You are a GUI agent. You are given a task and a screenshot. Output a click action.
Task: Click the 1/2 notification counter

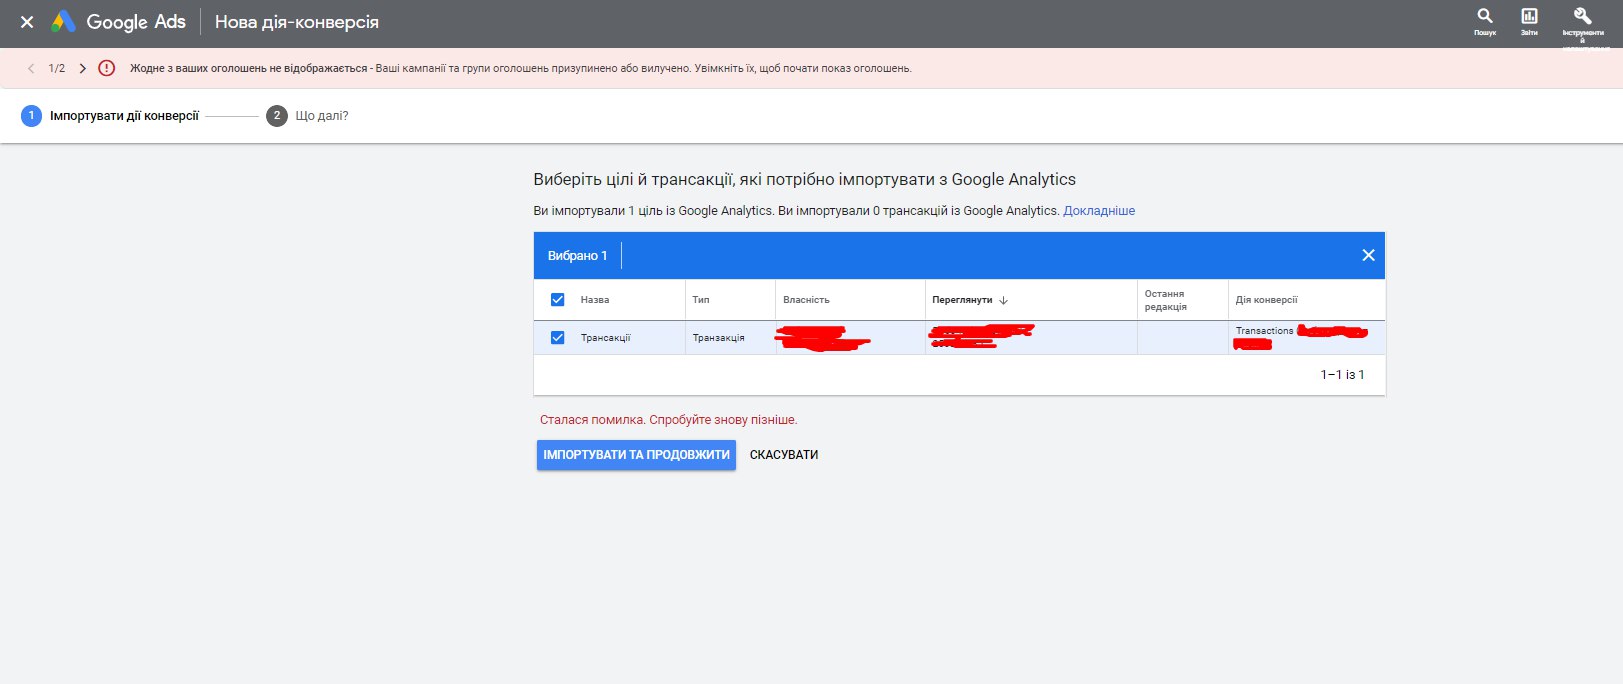57,68
